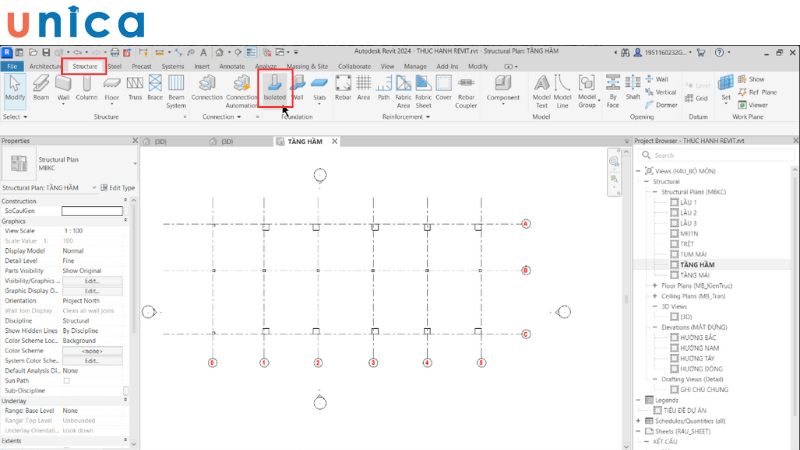Expand the Connection panel dropdown
The height and width of the screenshot is (450, 800).
coord(222,117)
